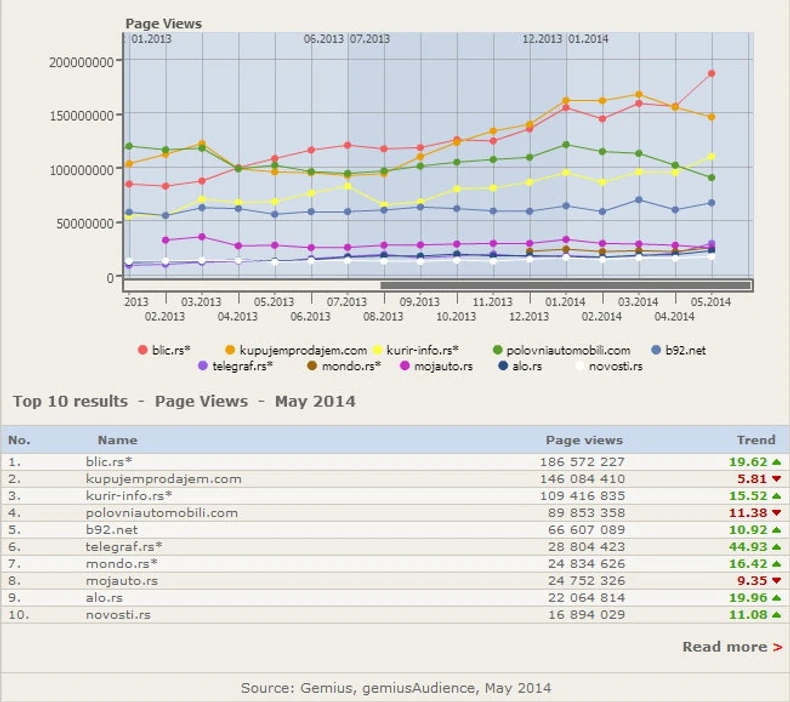Click the kurir-info.rs* yellow legend dot
The height and width of the screenshot is (702, 790).
[378, 350]
